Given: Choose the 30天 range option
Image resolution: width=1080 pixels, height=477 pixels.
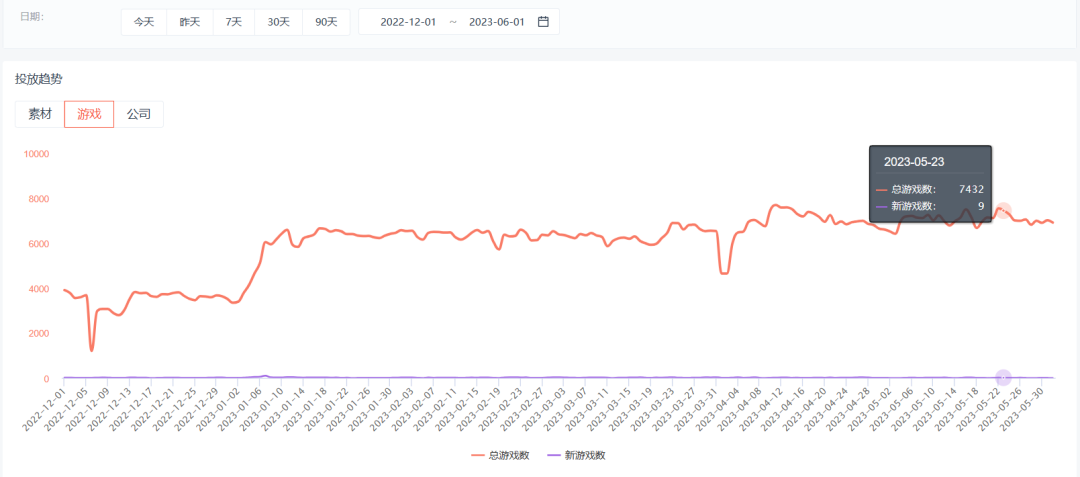Looking at the screenshot, I should (x=278, y=21).
